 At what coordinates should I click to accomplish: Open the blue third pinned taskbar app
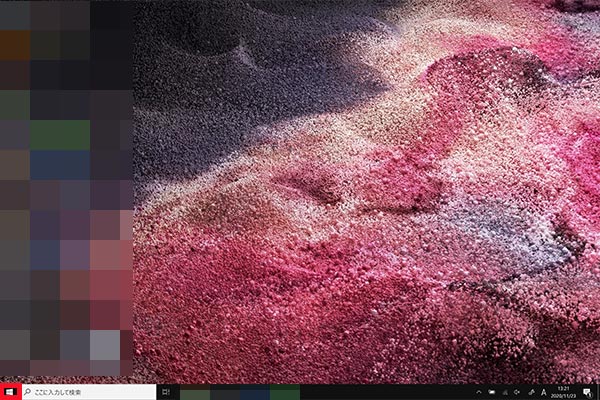255,392
